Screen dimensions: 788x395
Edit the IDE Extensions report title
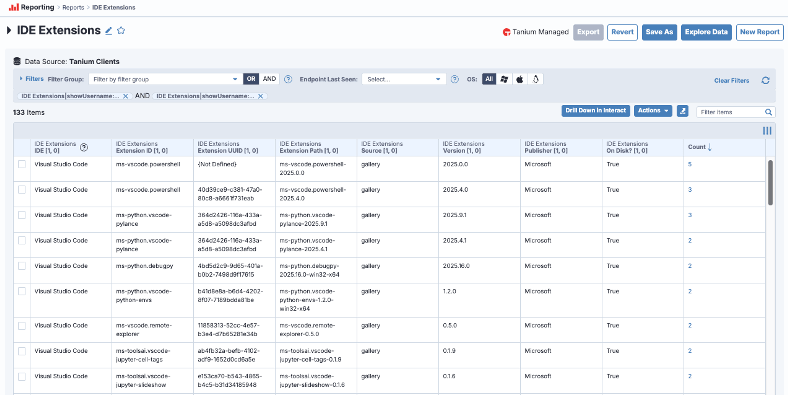click(109, 31)
